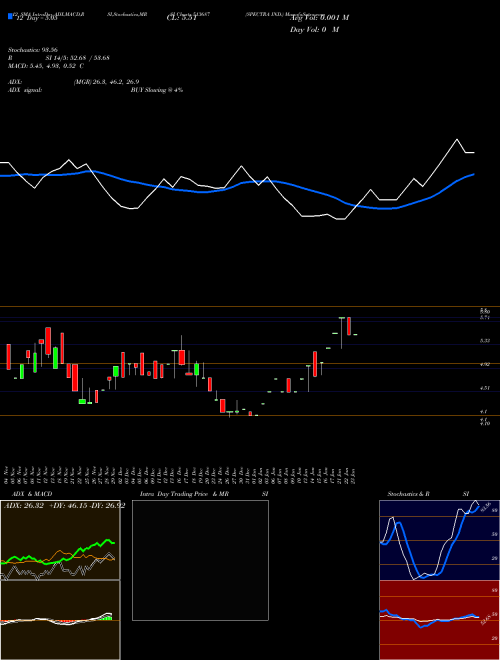
Task: Click the MACD histogram chart panel
Action: tap(60, 620)
